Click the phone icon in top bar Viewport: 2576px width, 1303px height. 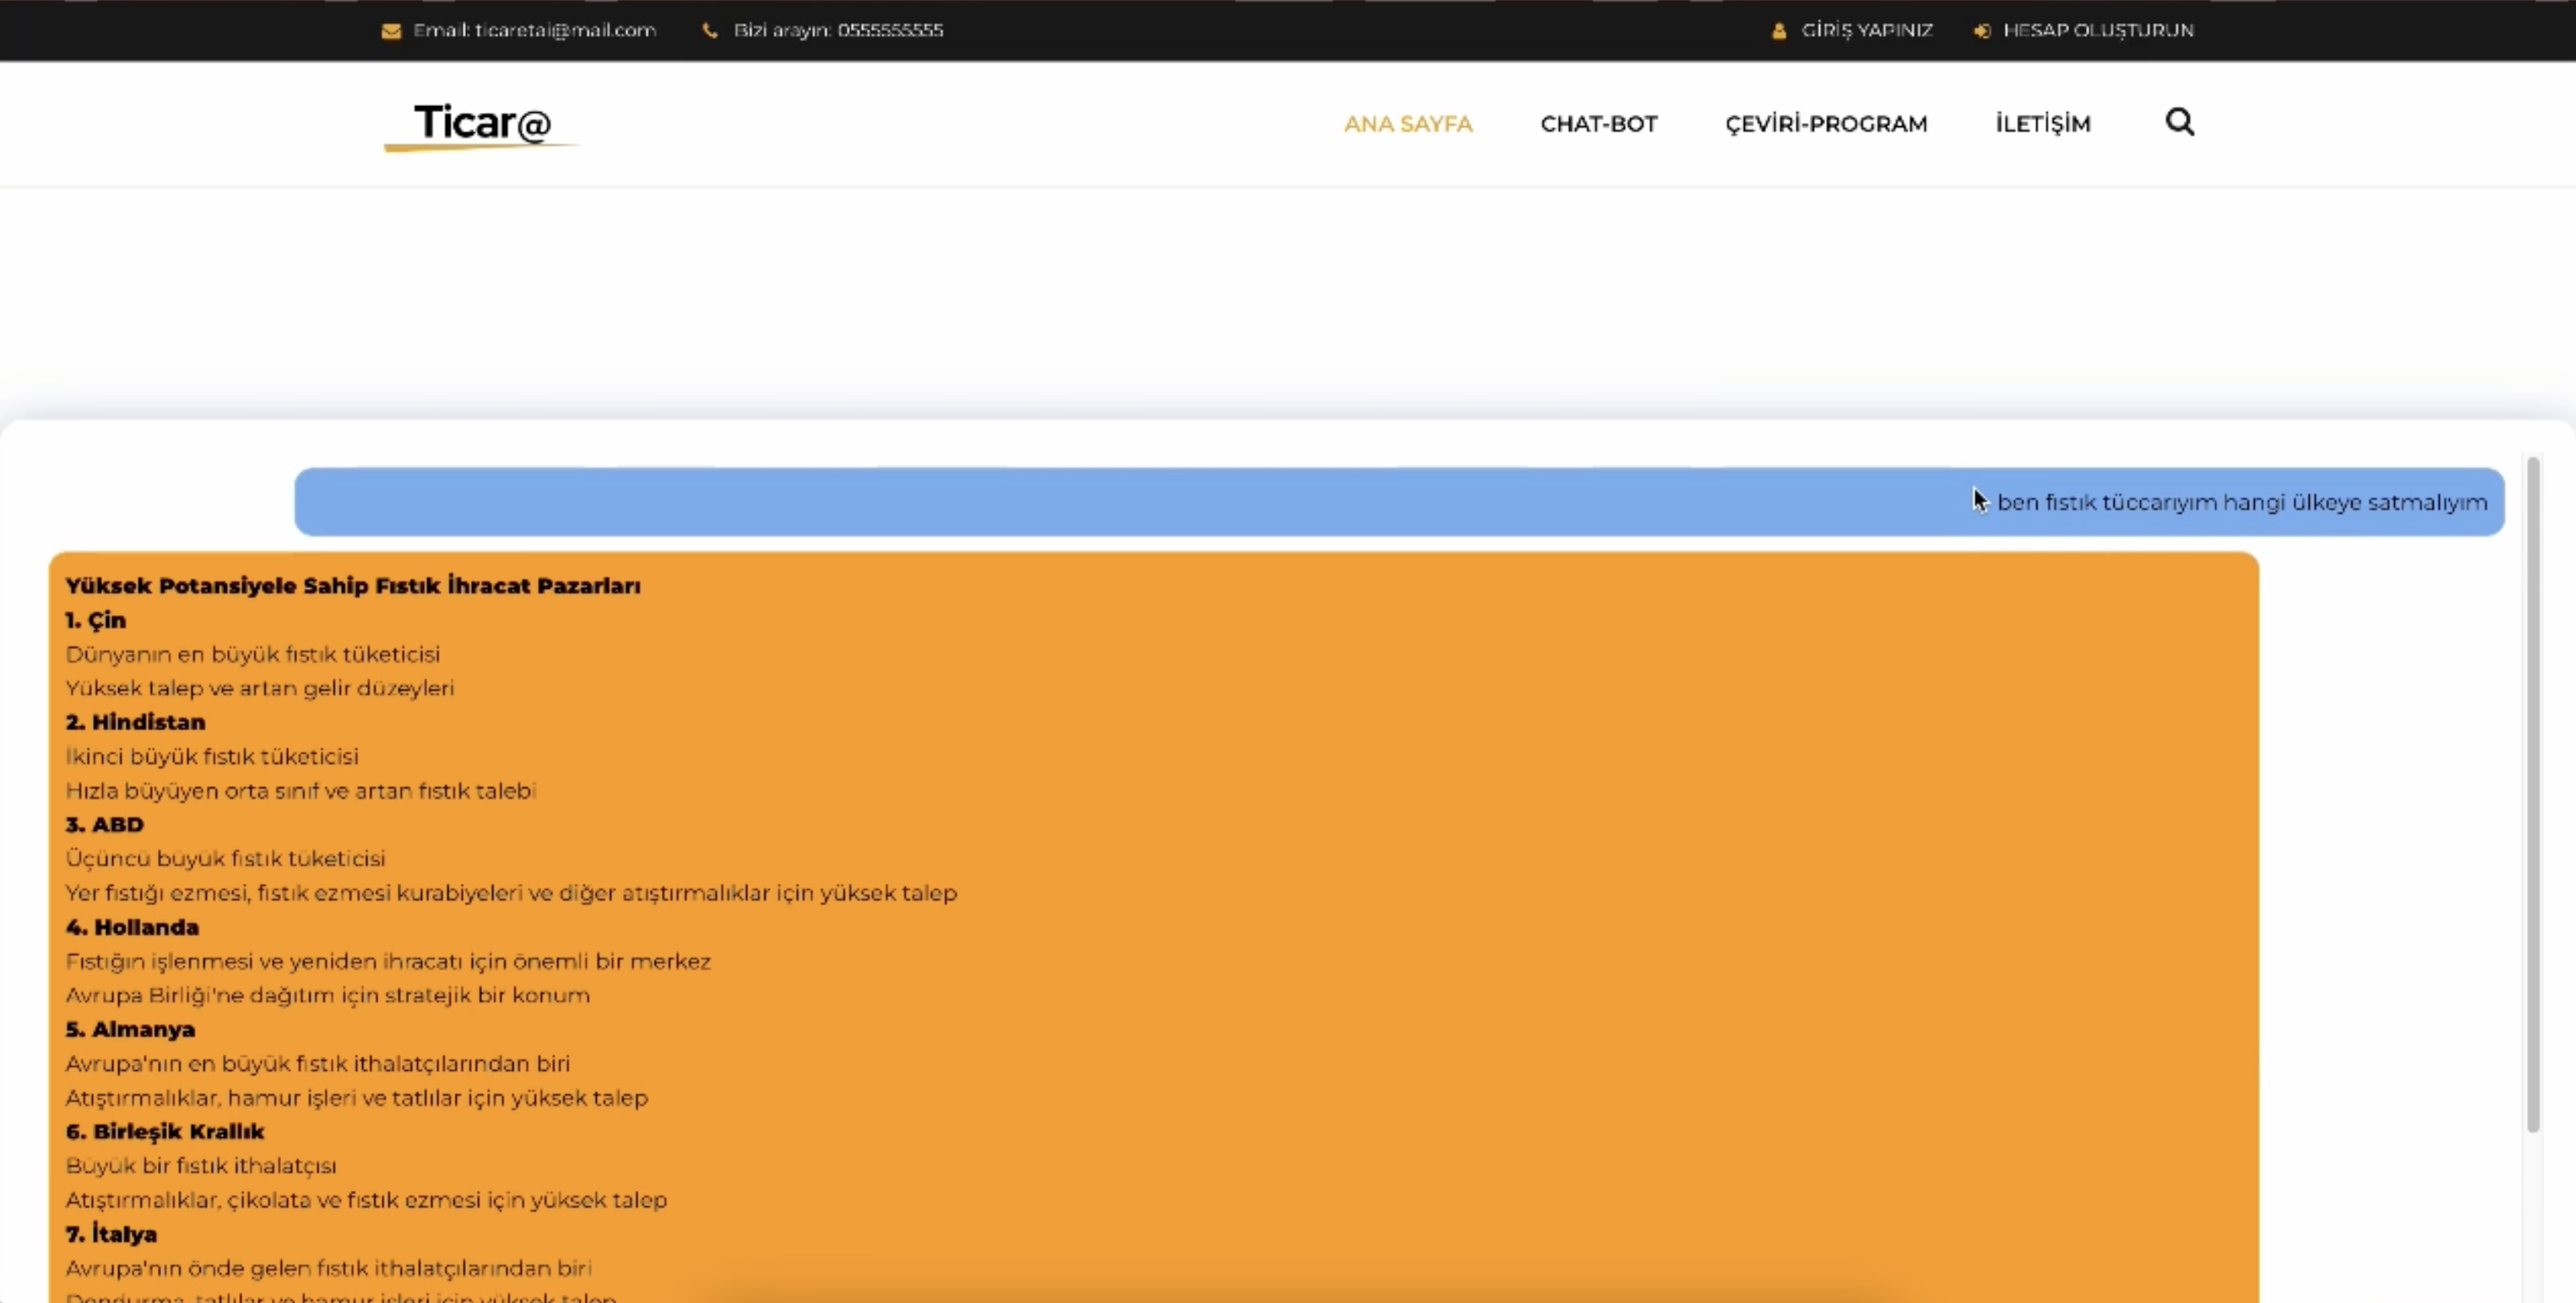coord(710,31)
